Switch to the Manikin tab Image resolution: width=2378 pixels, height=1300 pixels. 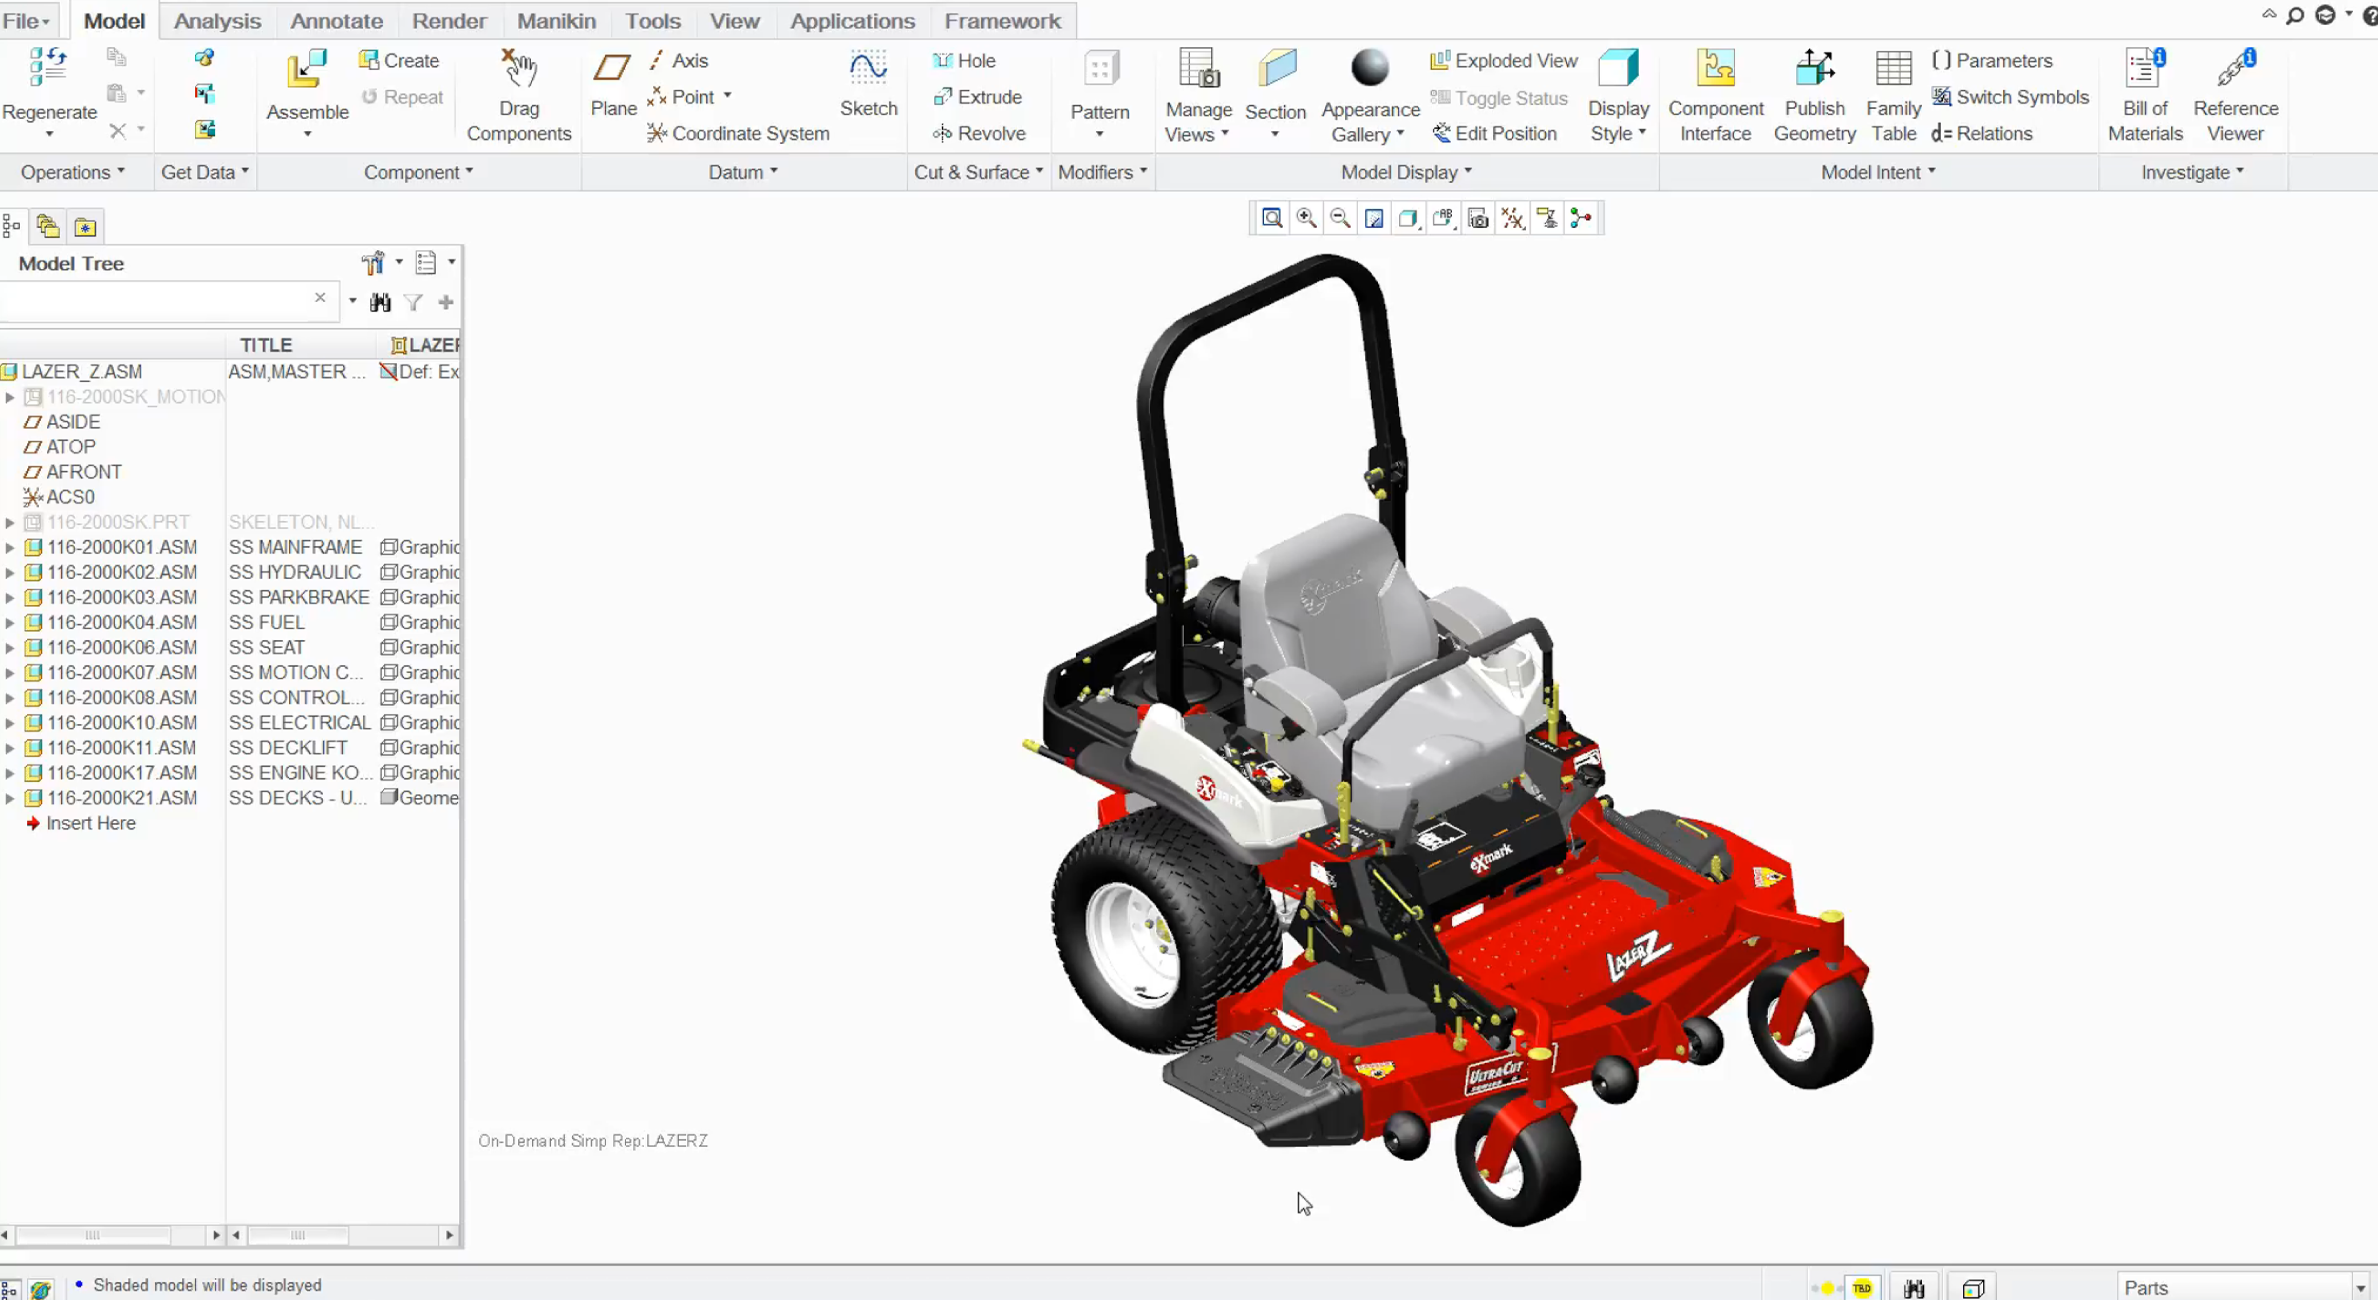click(x=556, y=20)
